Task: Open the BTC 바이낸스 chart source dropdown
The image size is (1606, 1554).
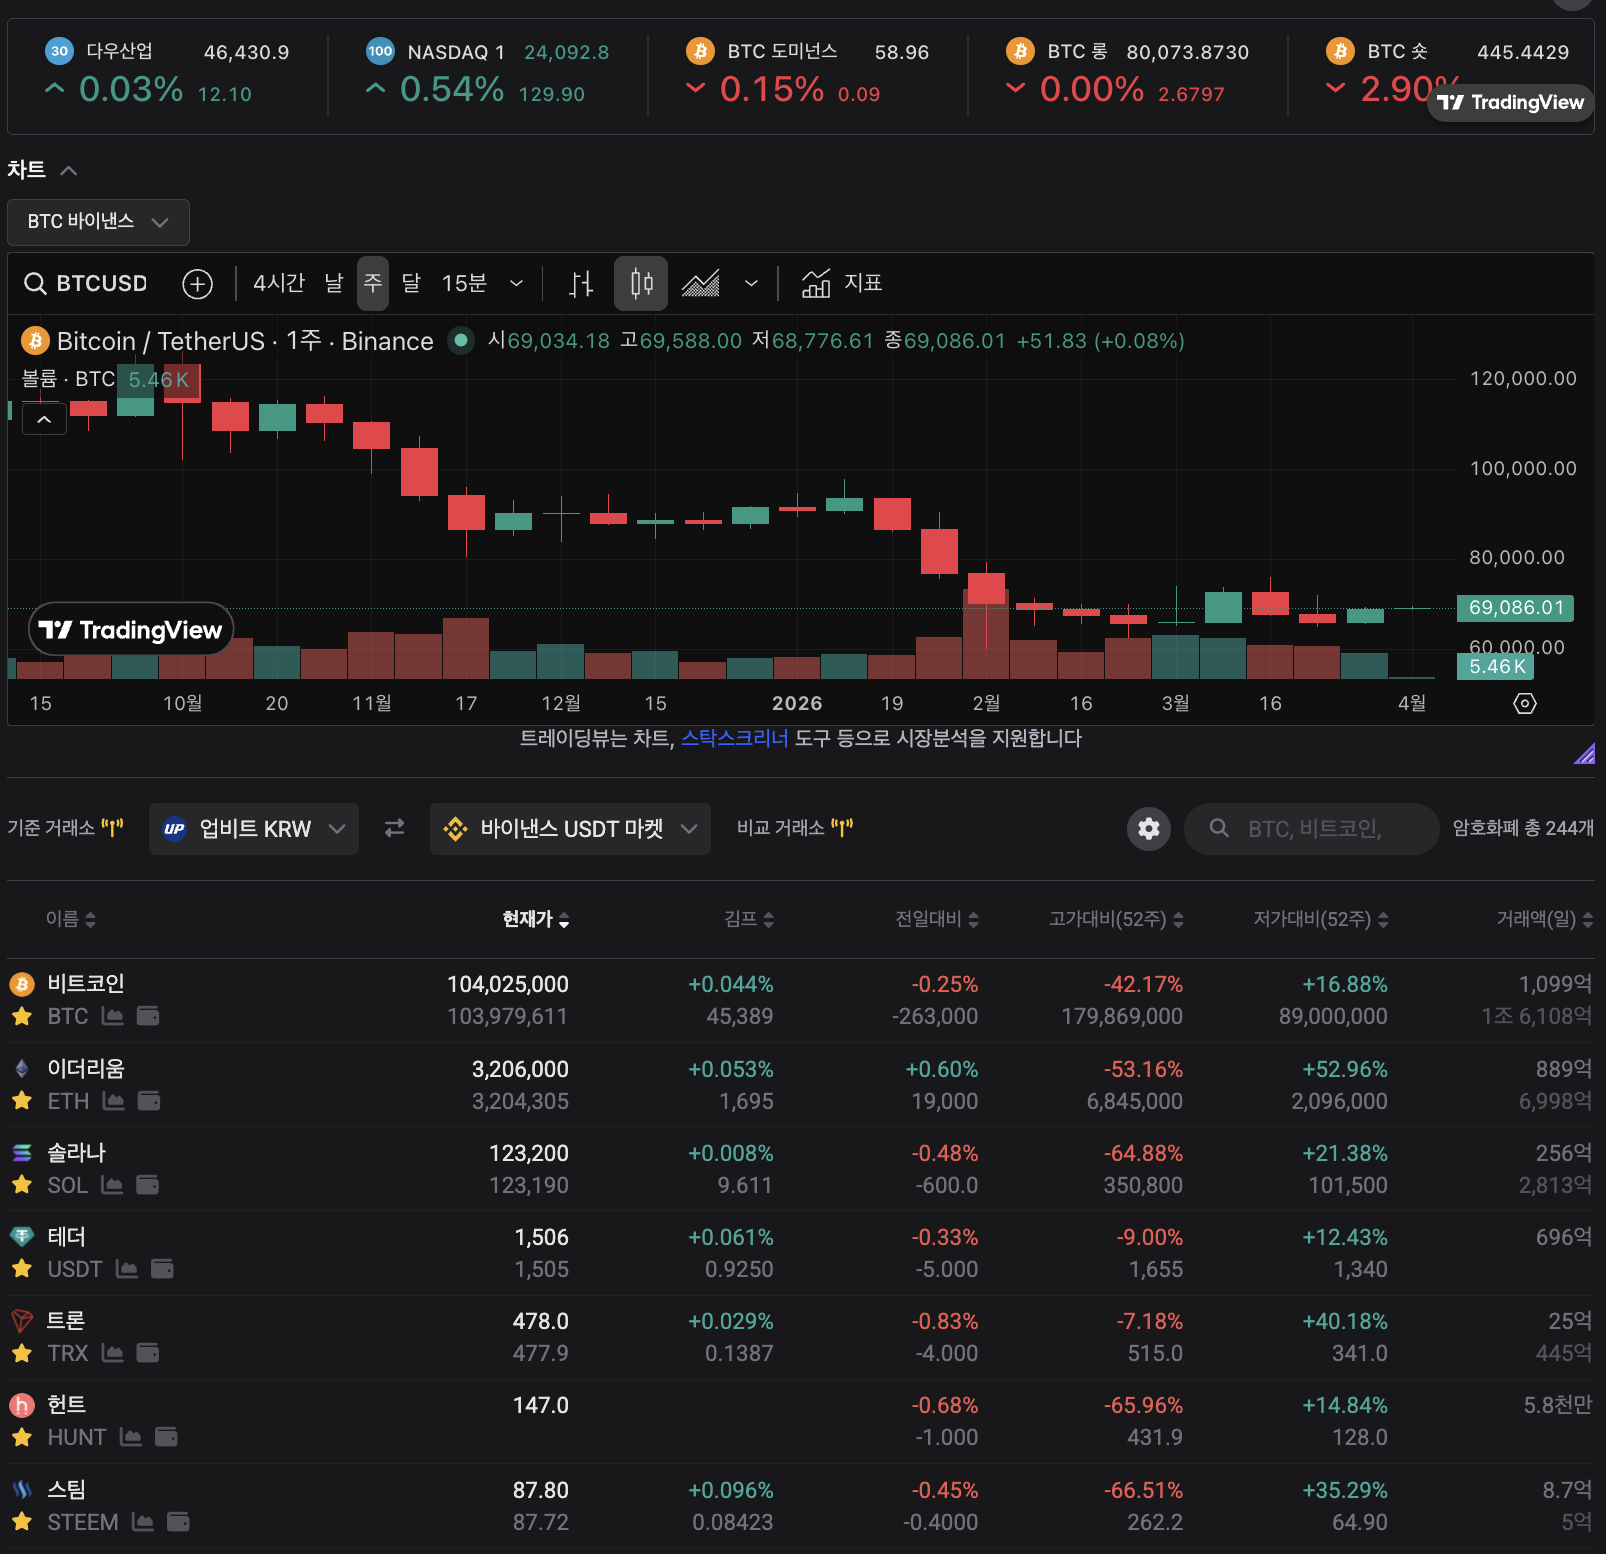Action: coord(98,222)
